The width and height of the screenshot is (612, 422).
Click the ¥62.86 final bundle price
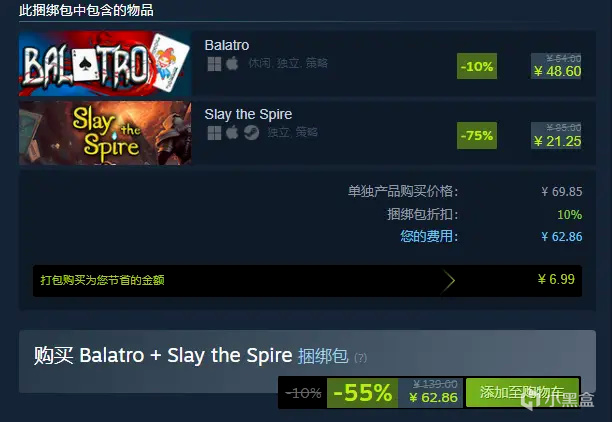point(433,397)
